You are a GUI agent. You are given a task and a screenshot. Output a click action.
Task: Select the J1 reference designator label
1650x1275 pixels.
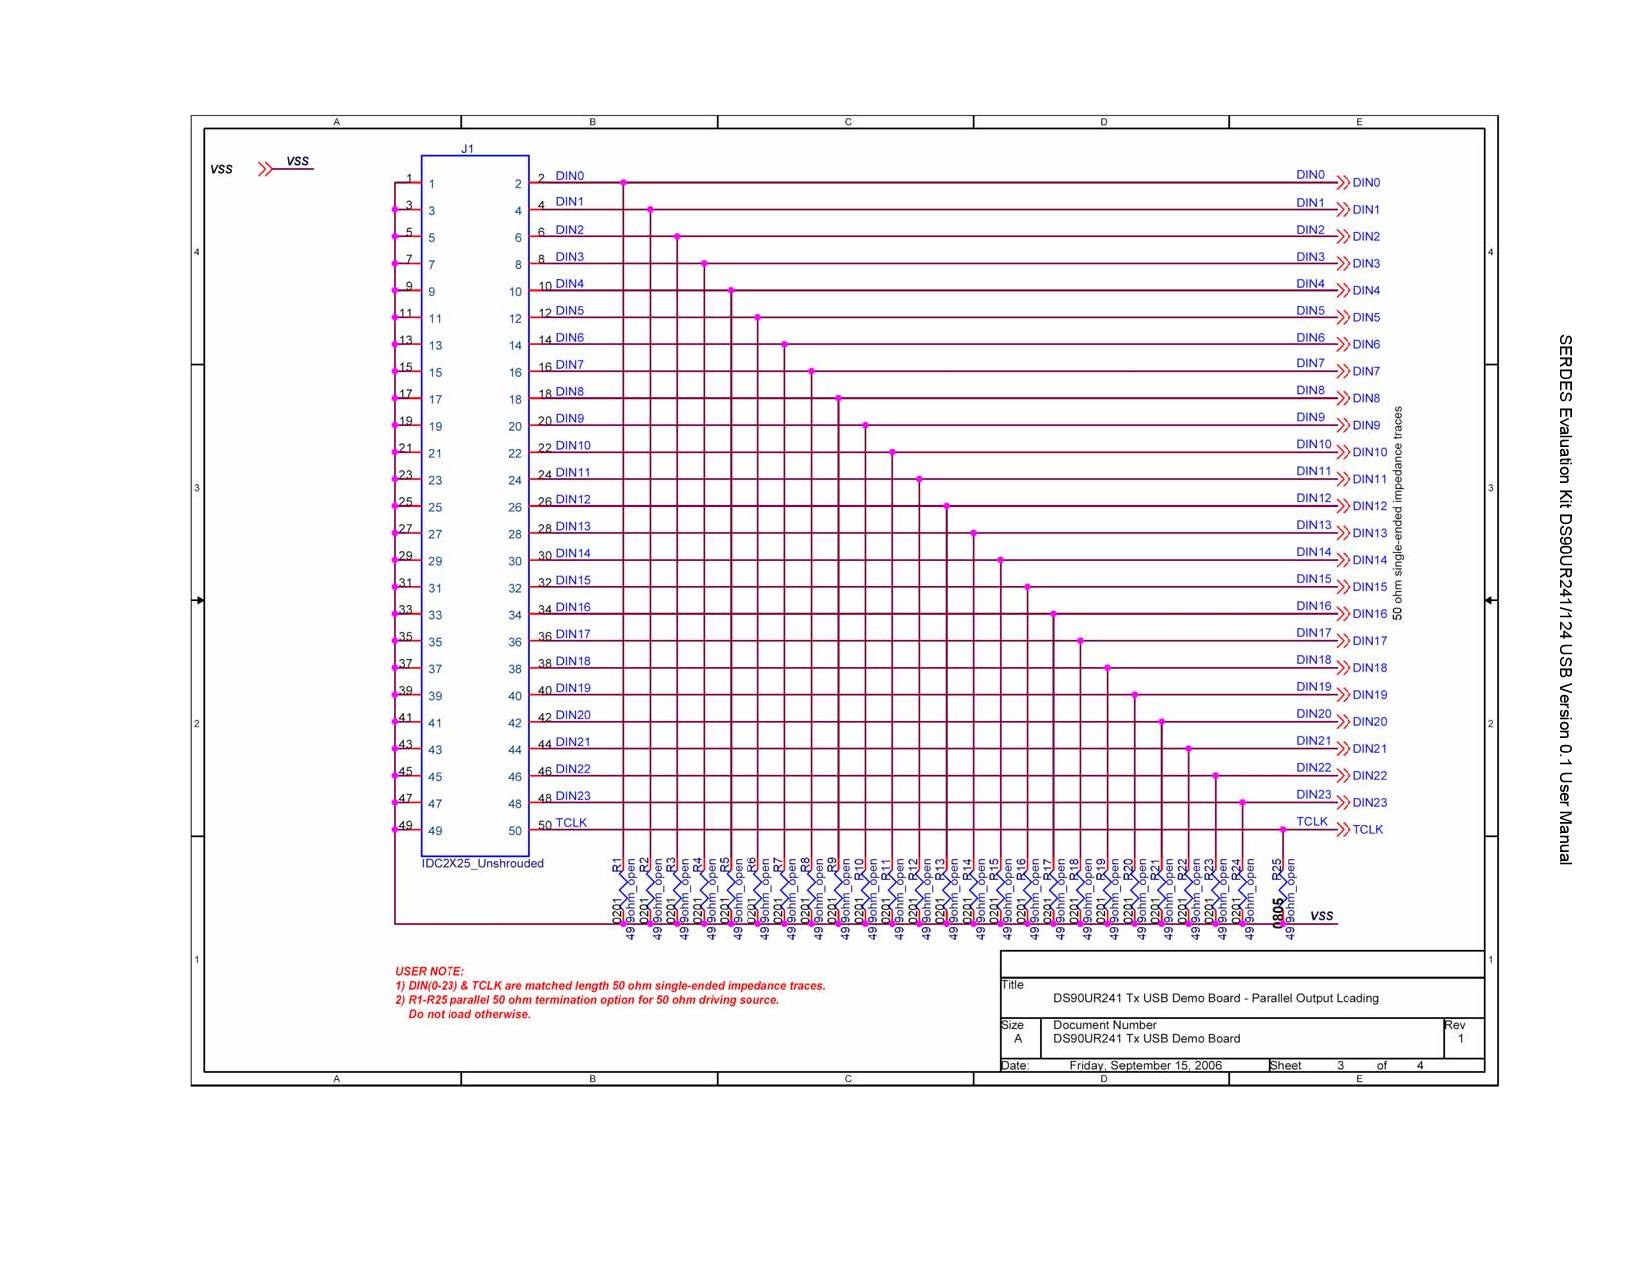[467, 149]
